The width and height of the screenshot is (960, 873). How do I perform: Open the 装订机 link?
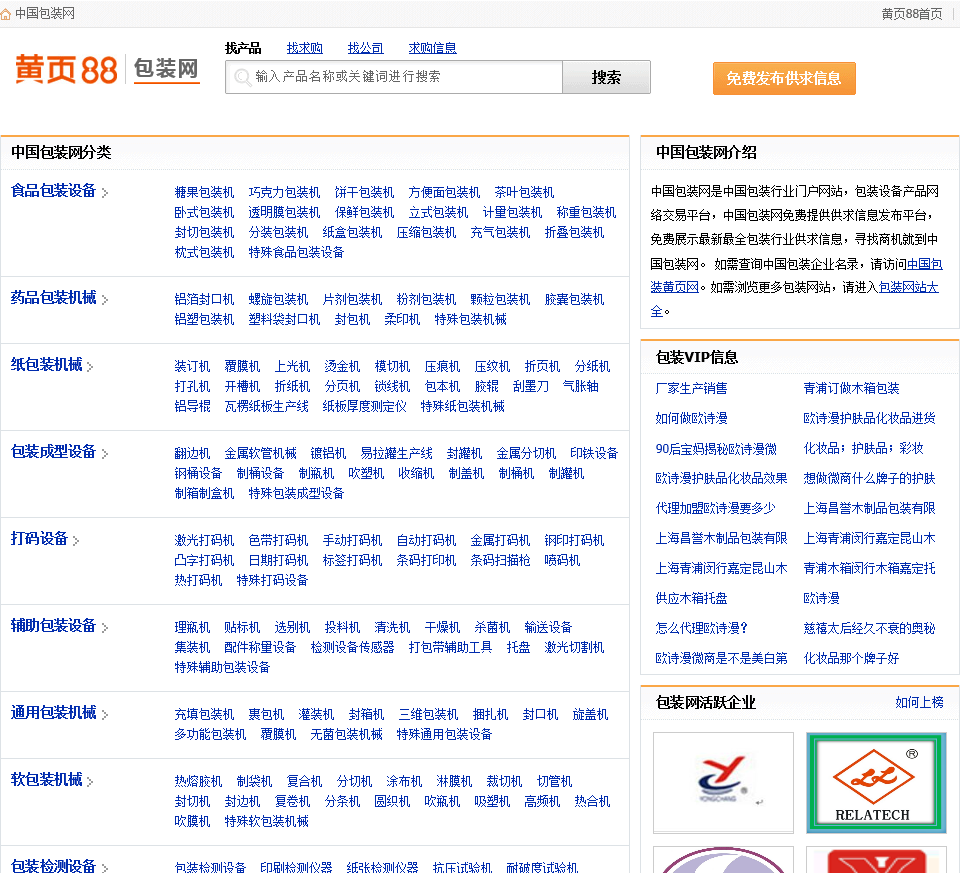[192, 367]
